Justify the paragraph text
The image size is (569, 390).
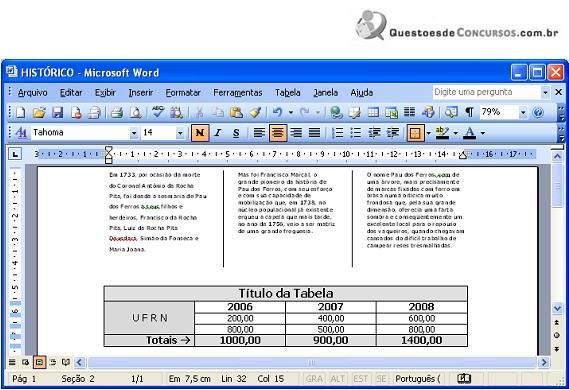(x=314, y=133)
